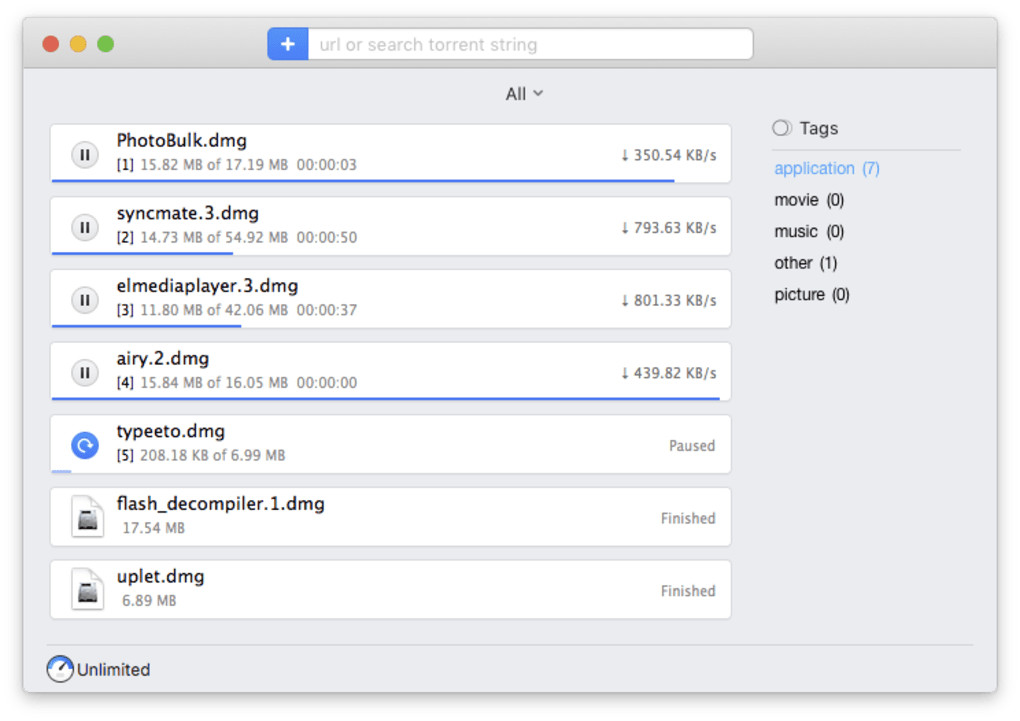
Task: Select the uplet.dmg file name
Action: (160, 577)
